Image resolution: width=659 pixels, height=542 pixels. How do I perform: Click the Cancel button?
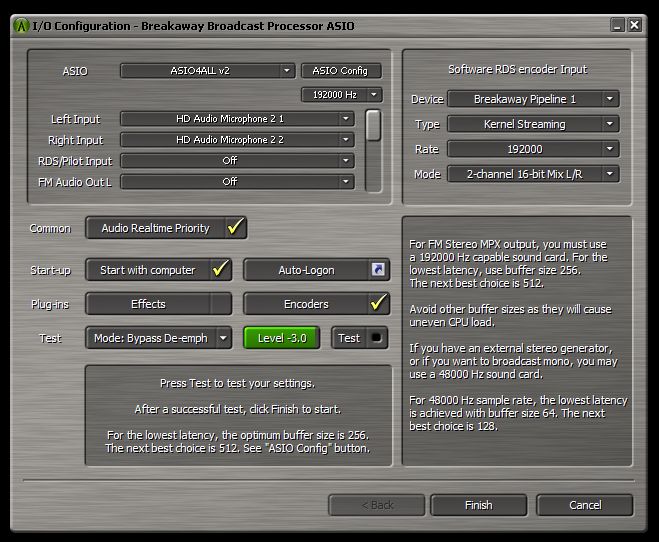tap(585, 505)
